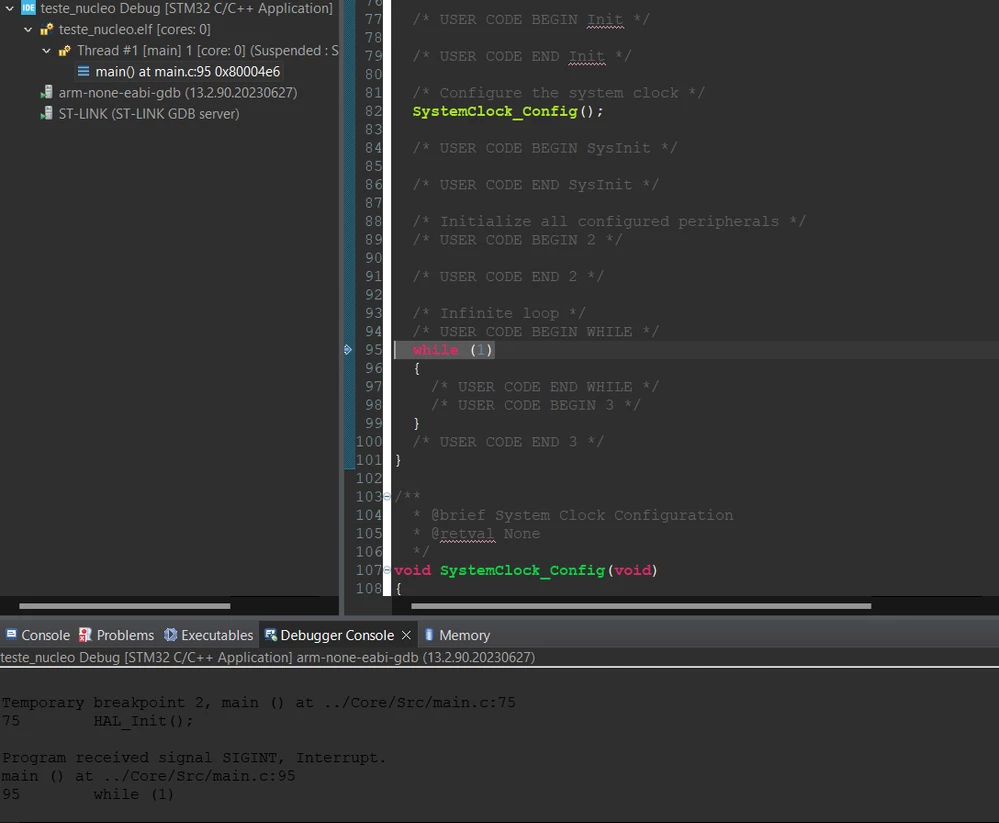Click the Thread #1 suspended thread icon

pyautogui.click(x=65, y=50)
